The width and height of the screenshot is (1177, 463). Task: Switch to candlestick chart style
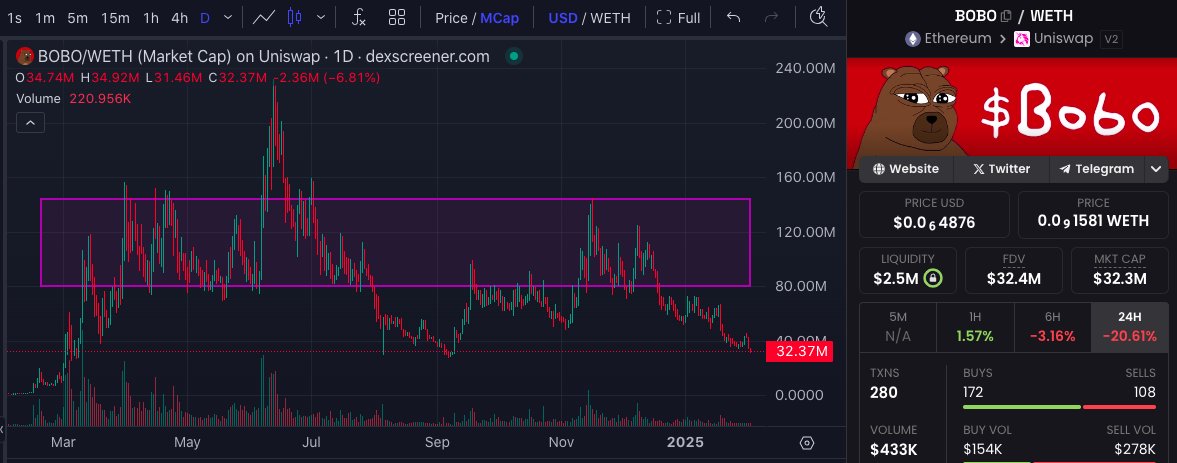[295, 17]
